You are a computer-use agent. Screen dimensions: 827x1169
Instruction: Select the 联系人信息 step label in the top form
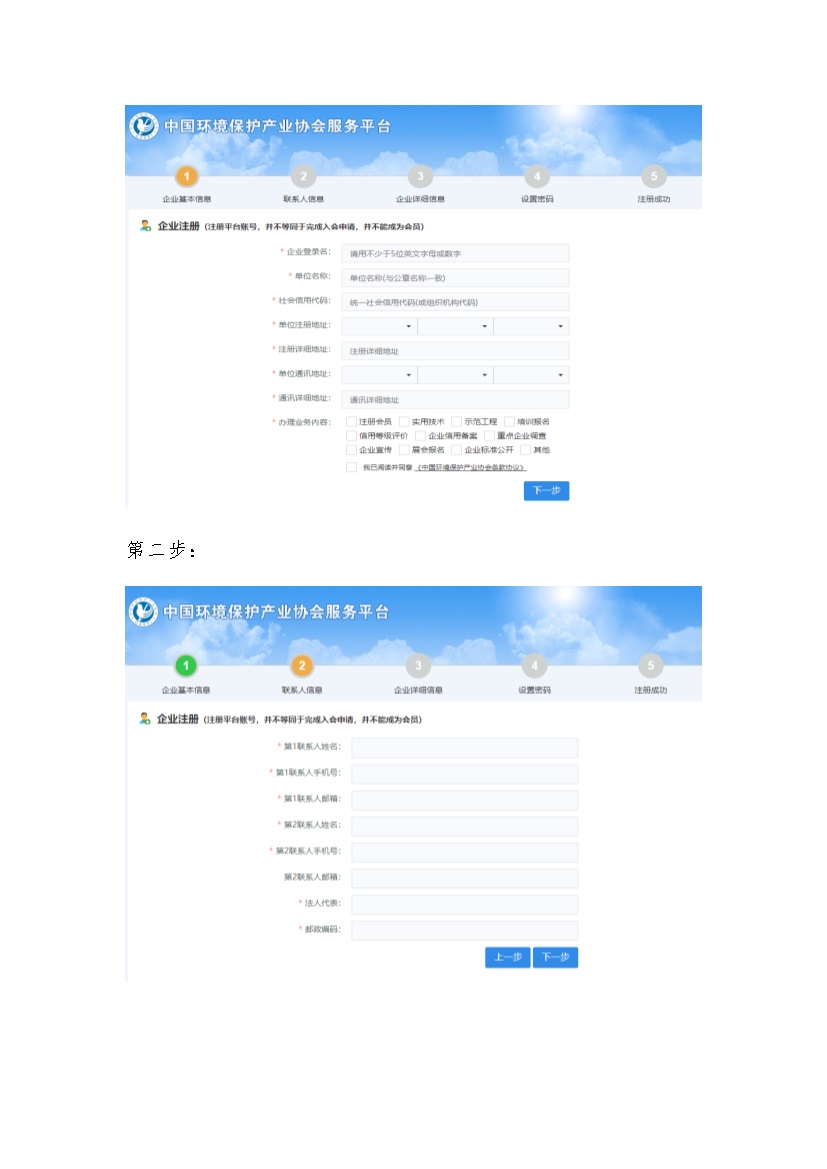(303, 199)
